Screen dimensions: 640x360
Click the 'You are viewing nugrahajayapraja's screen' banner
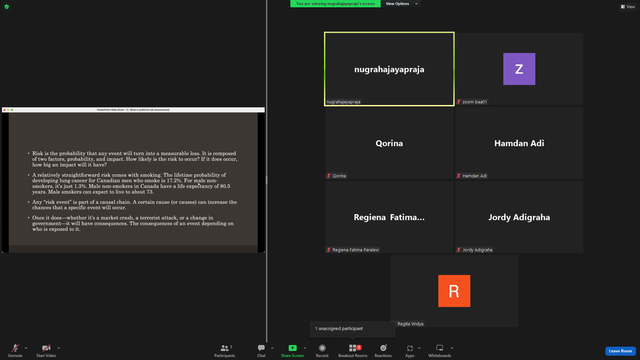click(x=335, y=4)
